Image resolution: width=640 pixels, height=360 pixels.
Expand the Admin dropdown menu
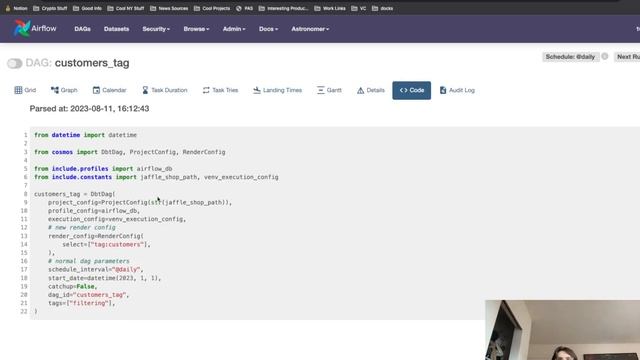(x=234, y=29)
